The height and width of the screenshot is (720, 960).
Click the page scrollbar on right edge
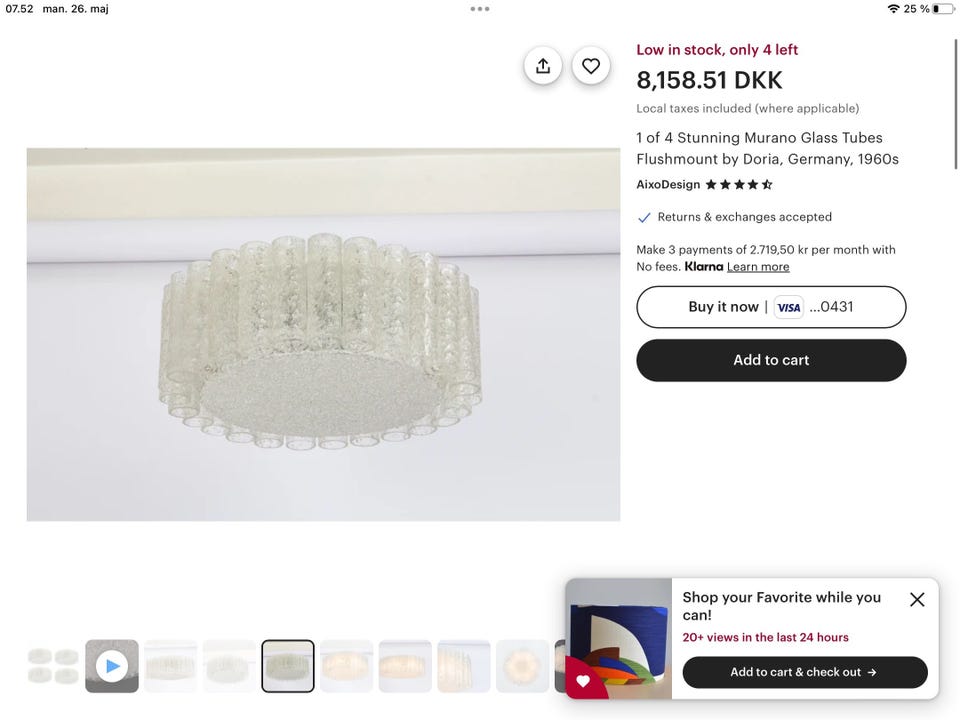point(956,100)
